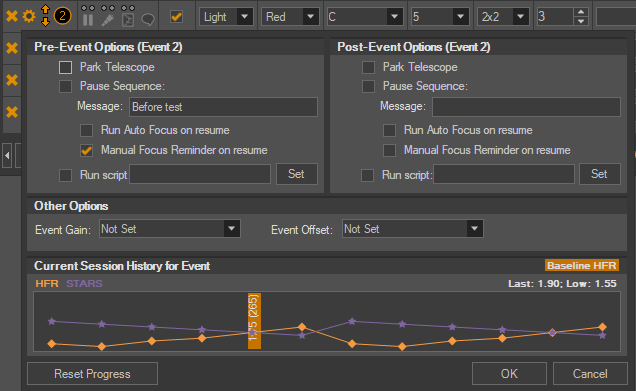Screen dimensions: 636x391
Task: Click the circled number 2 event badge
Action: 62,16
